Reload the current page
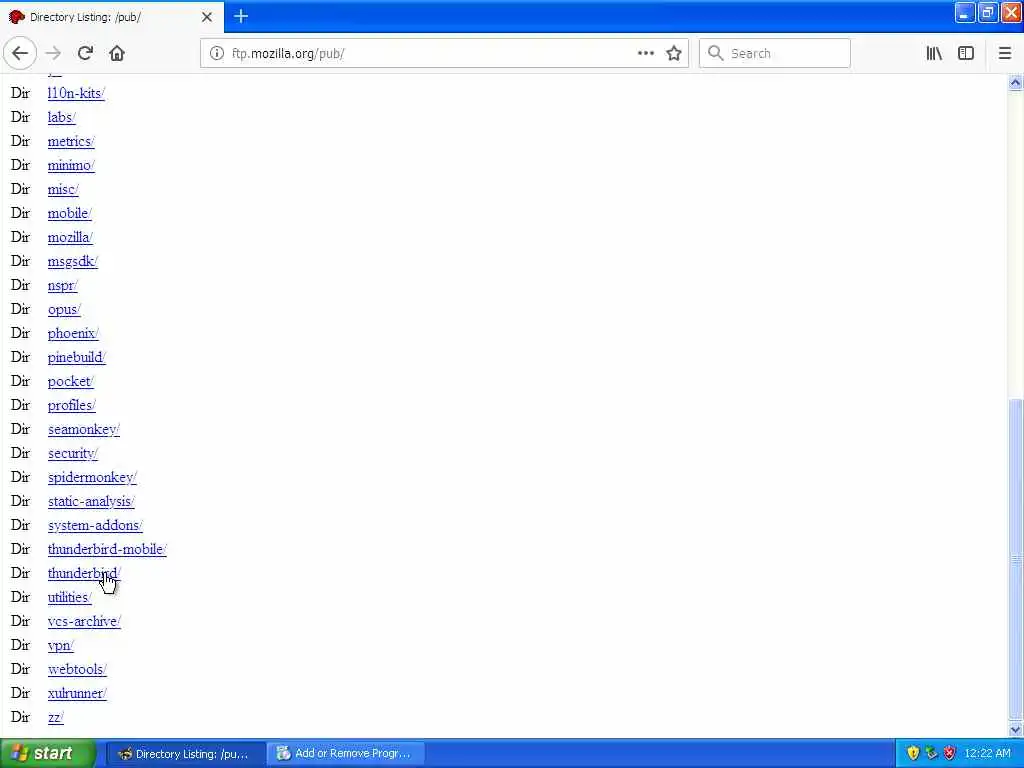This screenshot has width=1024, height=768. click(85, 54)
